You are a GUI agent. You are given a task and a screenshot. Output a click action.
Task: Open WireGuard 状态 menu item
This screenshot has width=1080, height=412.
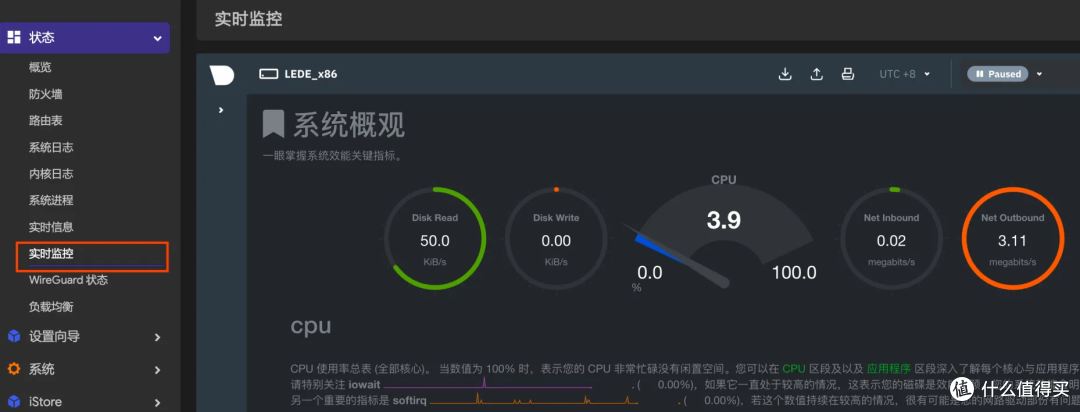coord(68,280)
